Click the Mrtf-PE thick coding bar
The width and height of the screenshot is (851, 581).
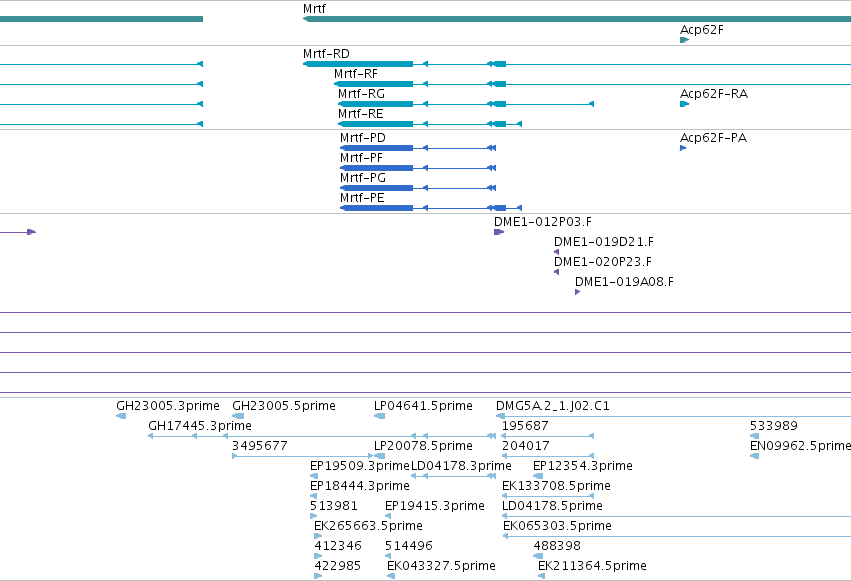coord(377,208)
